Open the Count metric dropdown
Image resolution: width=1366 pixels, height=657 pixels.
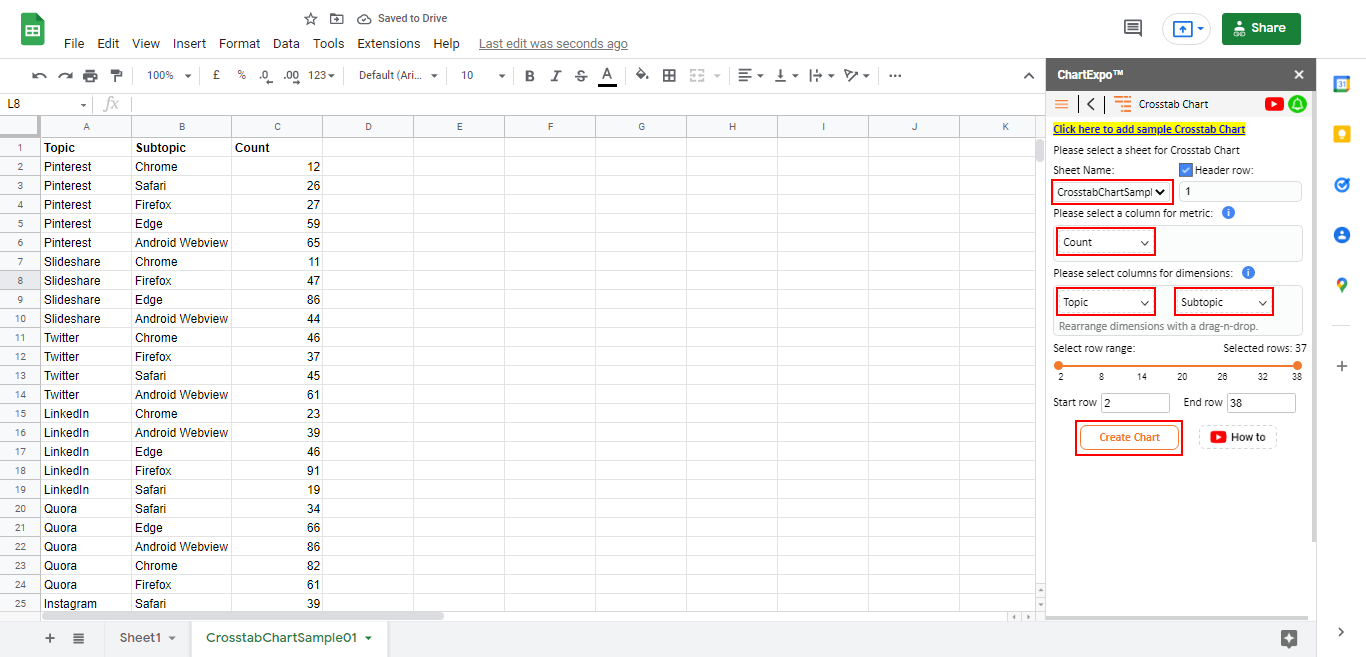(x=1106, y=242)
